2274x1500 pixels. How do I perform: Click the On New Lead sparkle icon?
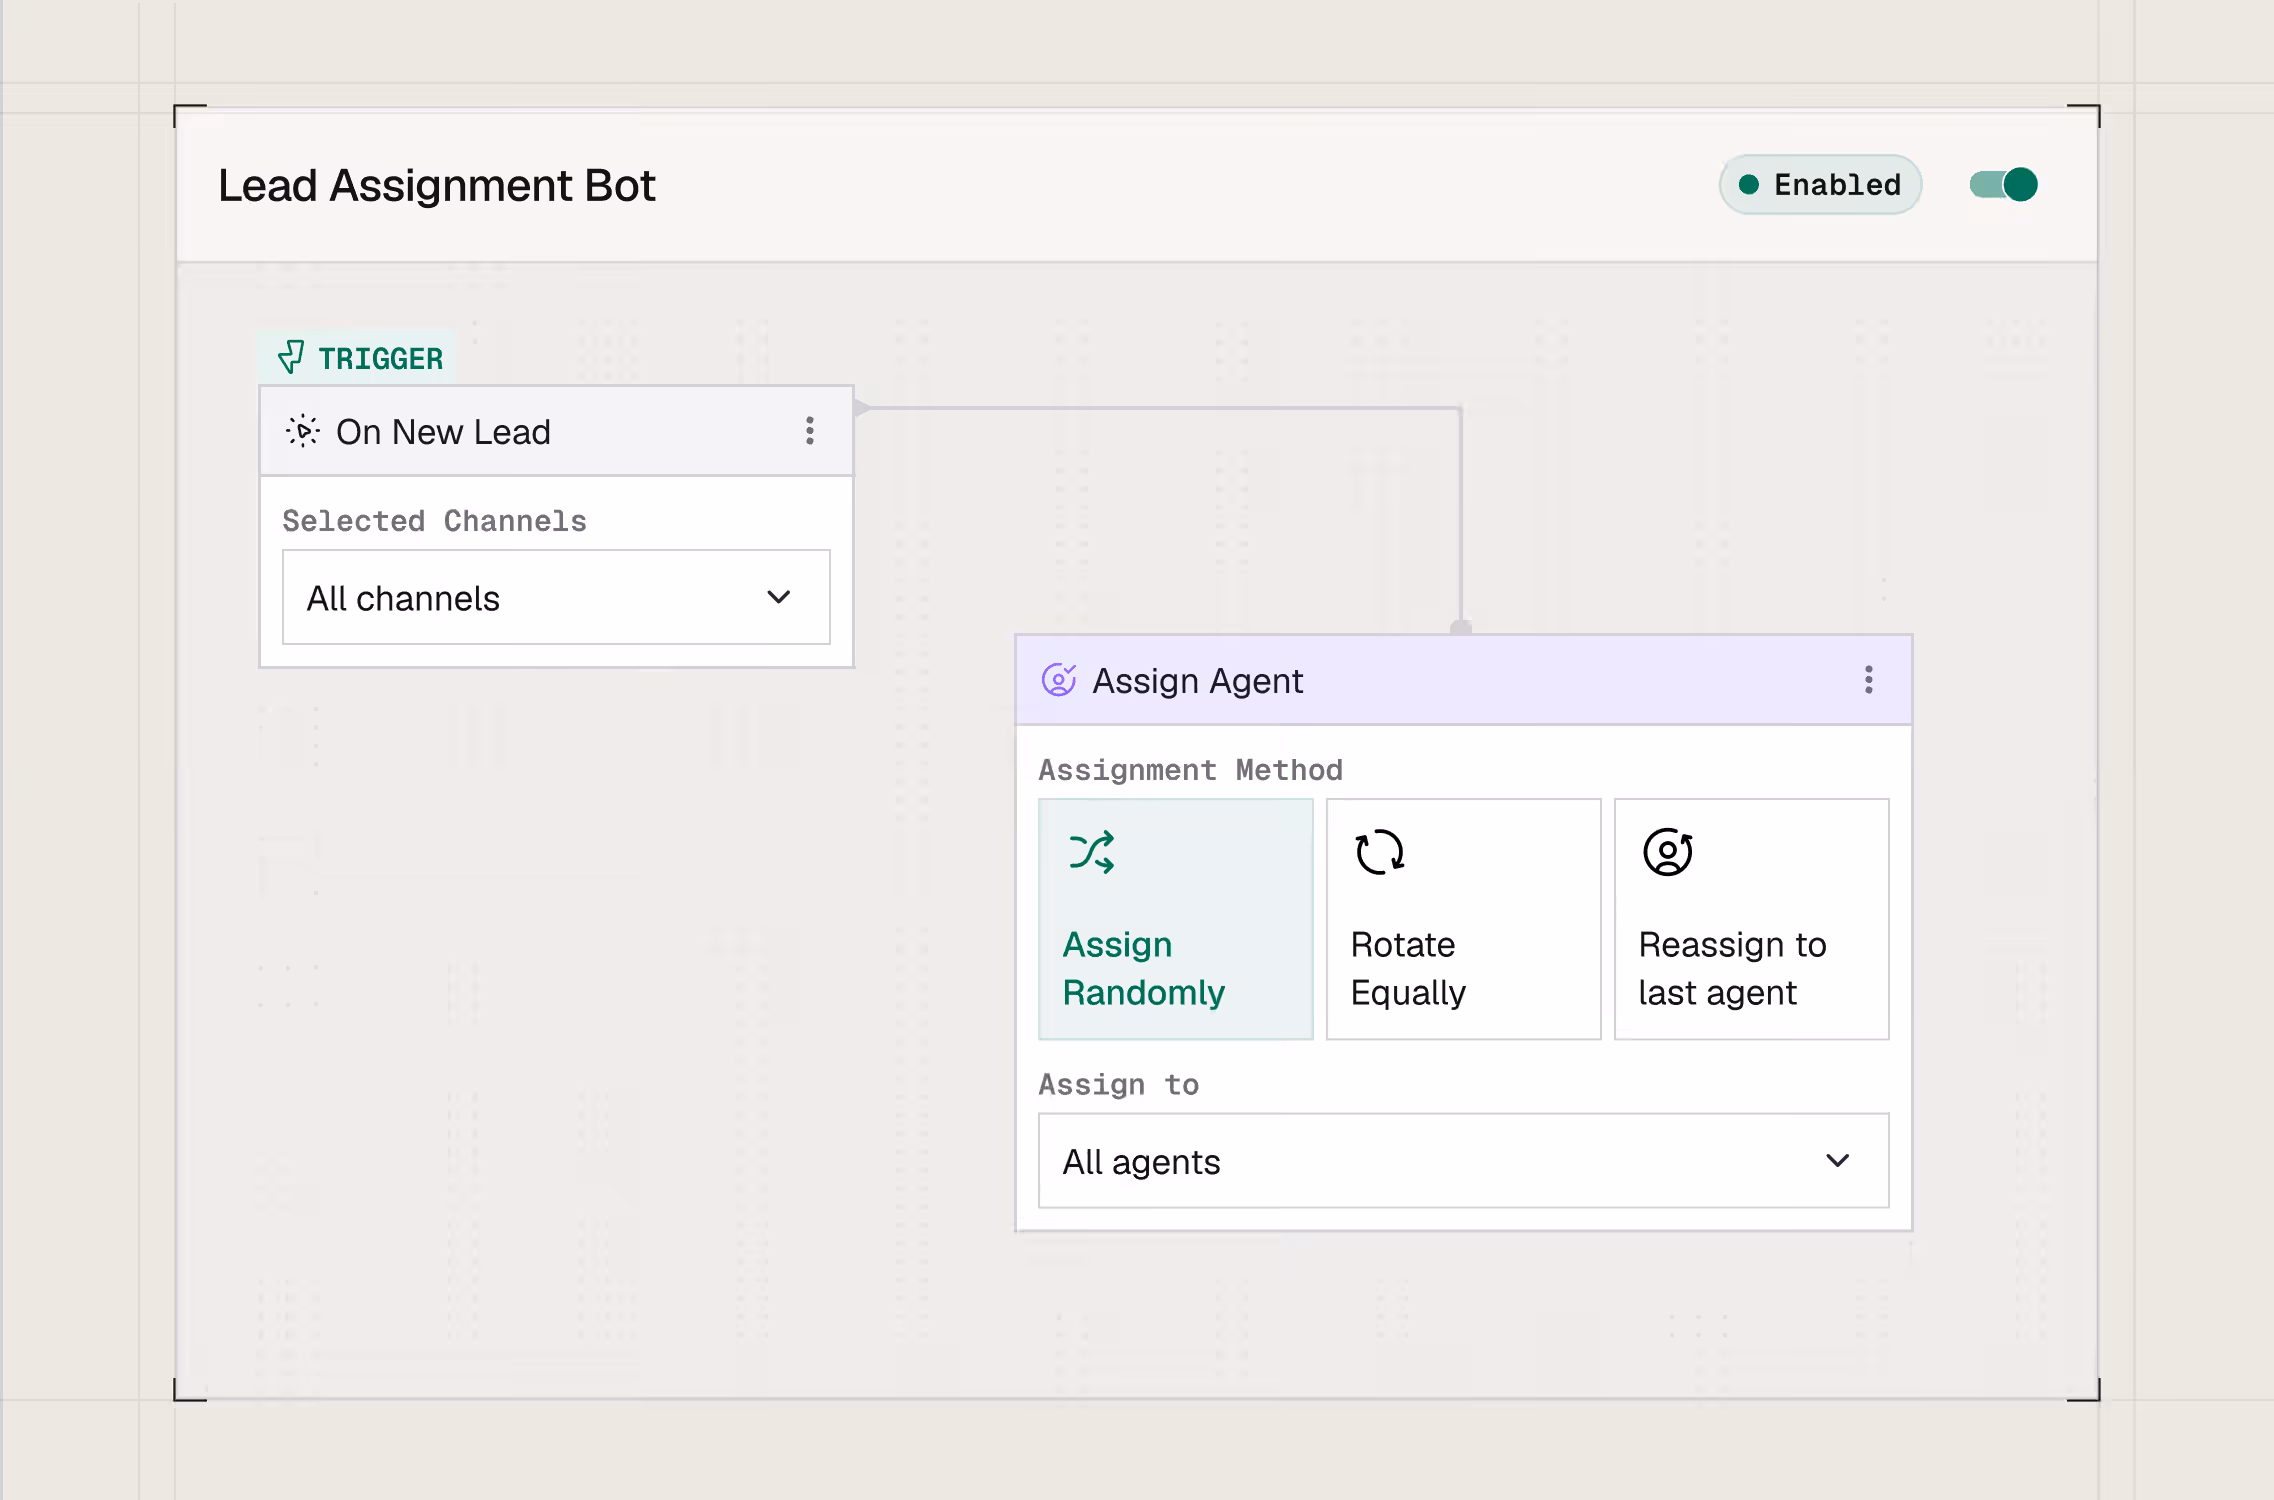[302, 431]
